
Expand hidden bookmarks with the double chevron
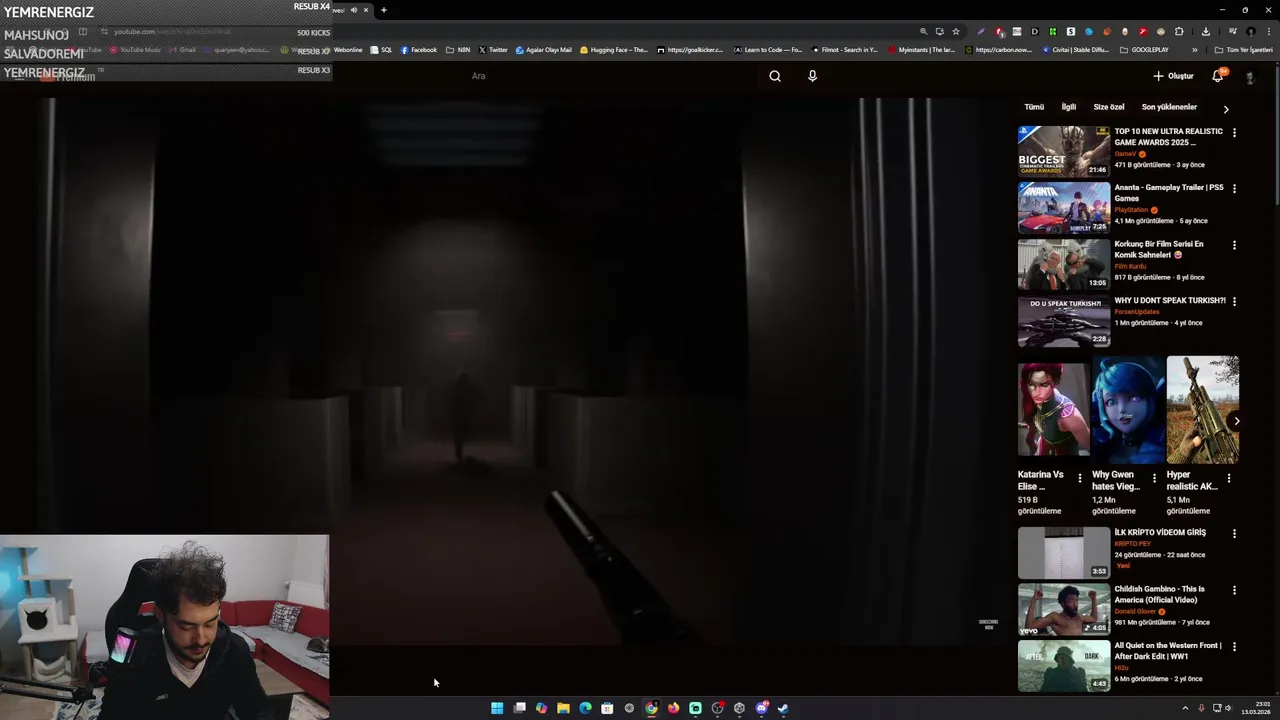click(x=1194, y=50)
